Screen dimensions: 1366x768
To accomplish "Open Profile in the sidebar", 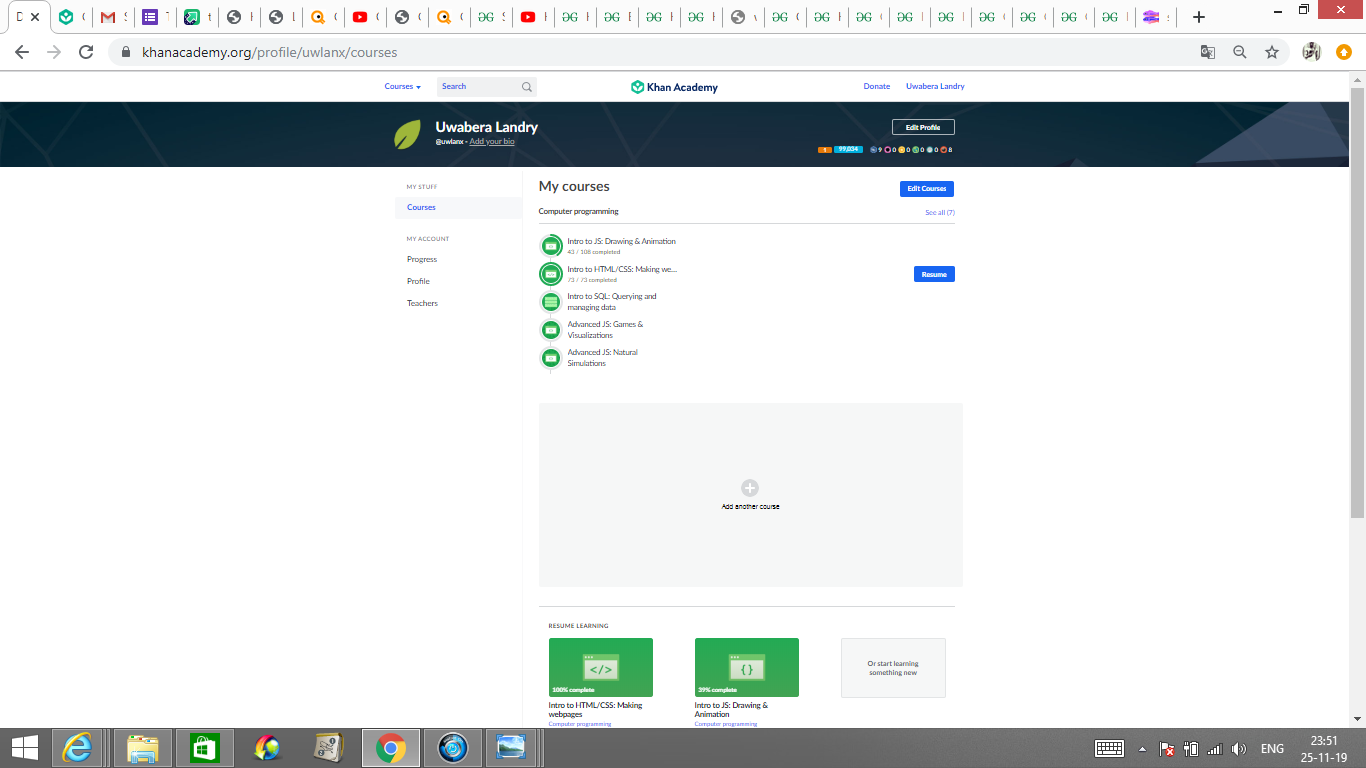I will pyautogui.click(x=418, y=281).
